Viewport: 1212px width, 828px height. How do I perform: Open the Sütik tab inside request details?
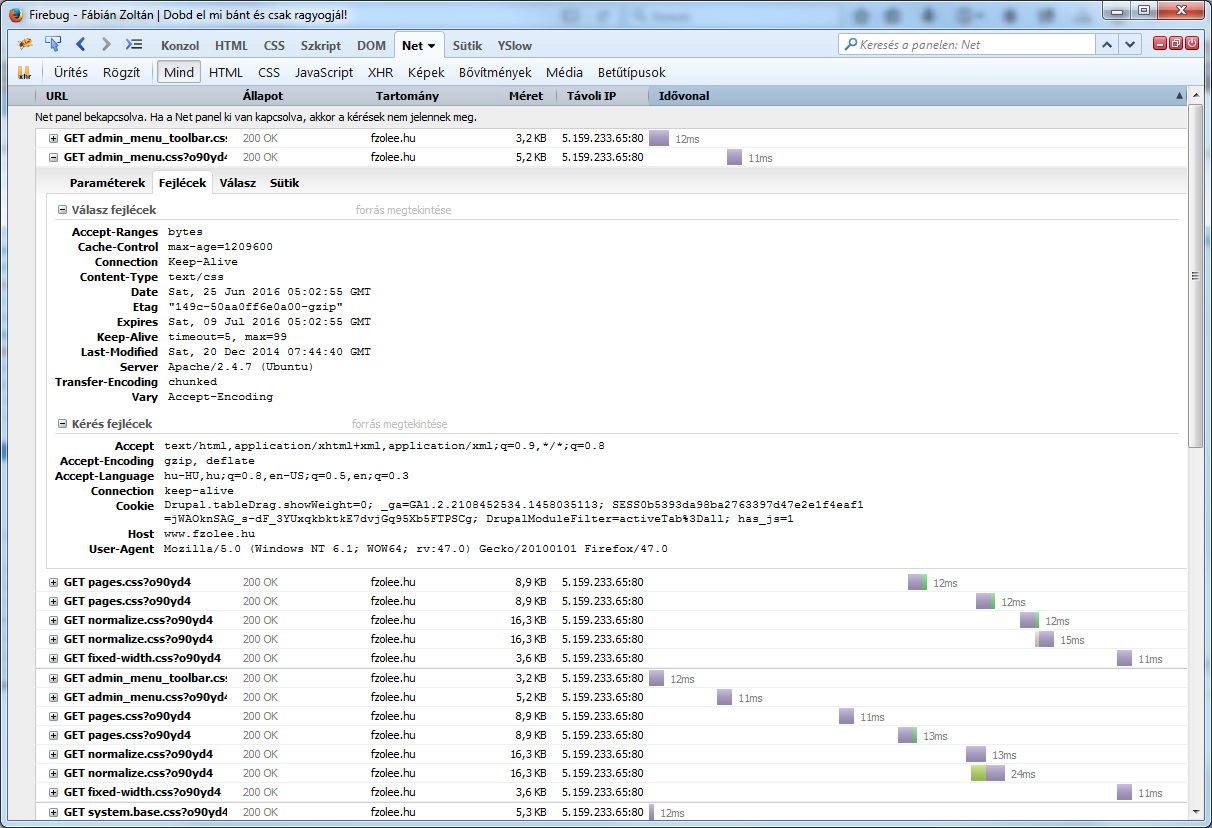coord(284,183)
